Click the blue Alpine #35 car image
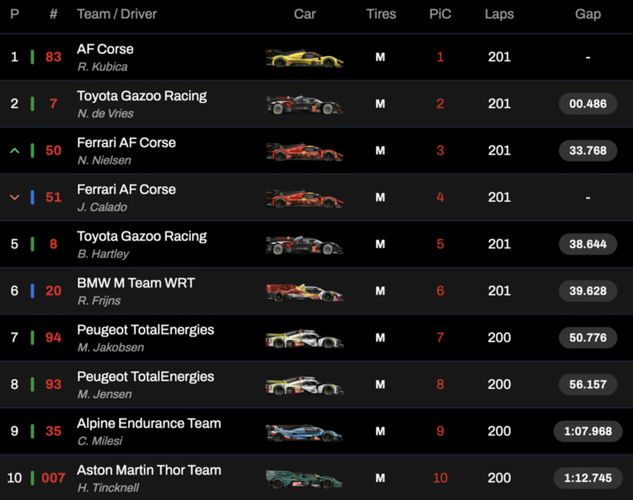This screenshot has width=633, height=500. point(304,433)
